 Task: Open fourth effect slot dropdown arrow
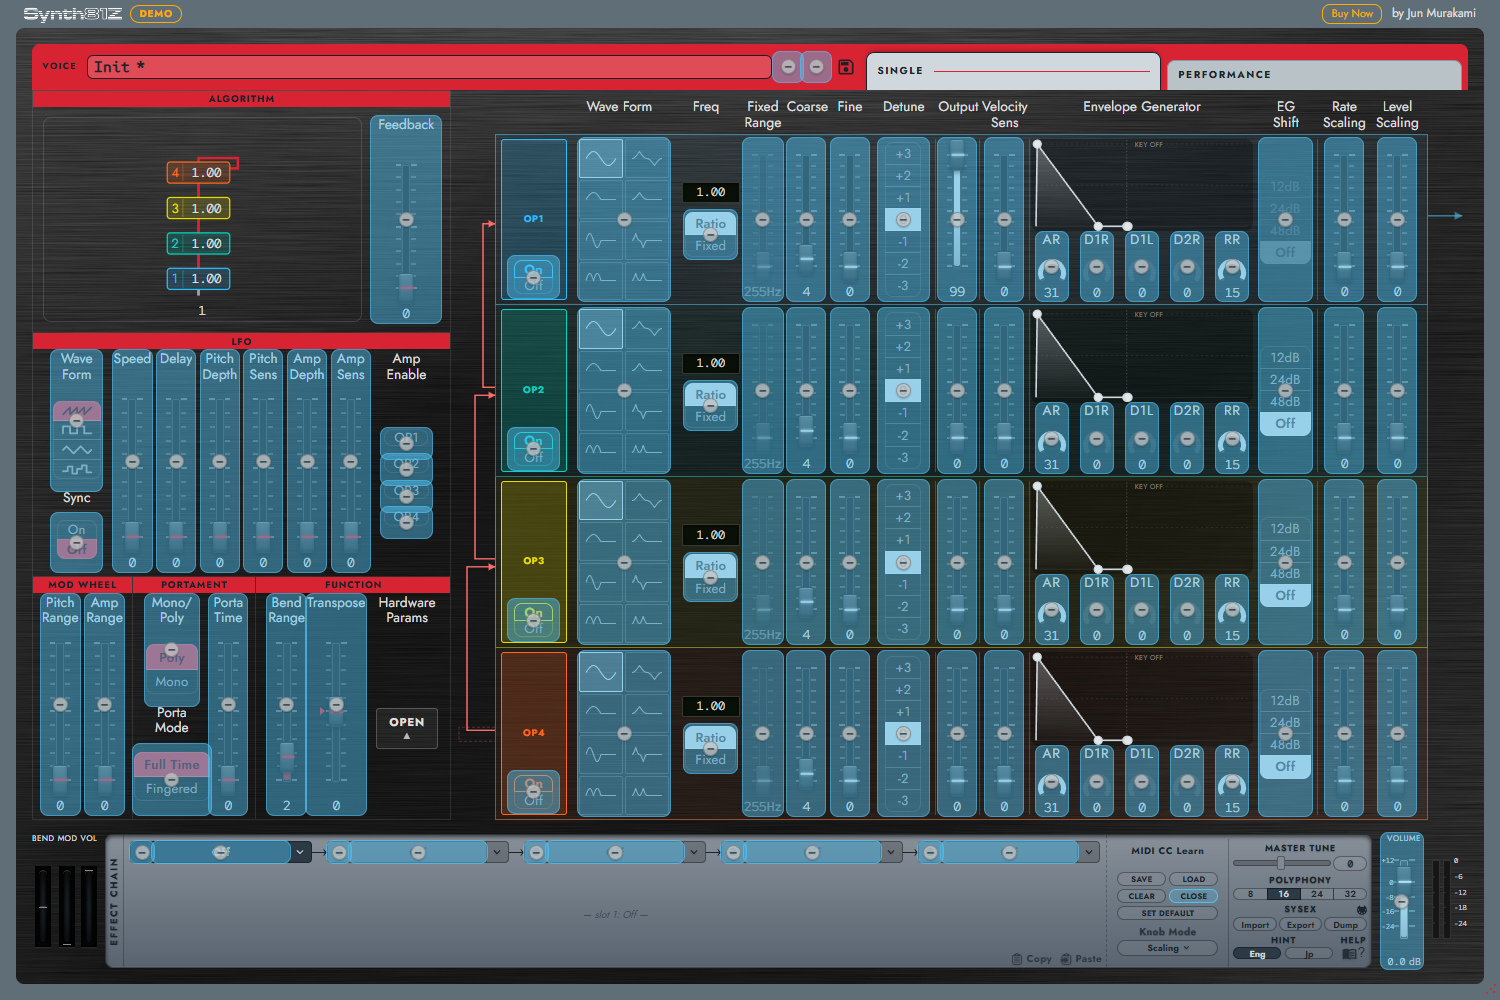[891, 852]
